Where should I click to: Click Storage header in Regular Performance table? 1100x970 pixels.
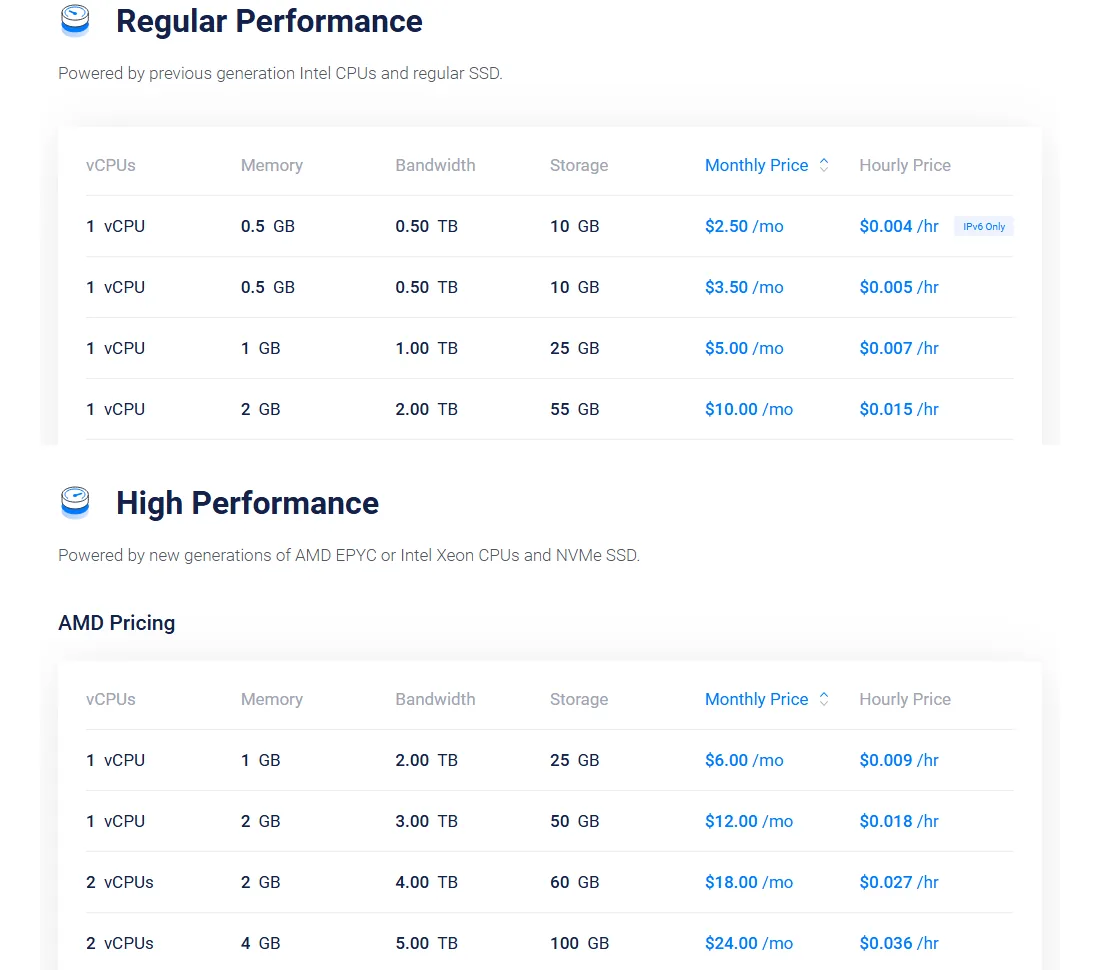579,165
